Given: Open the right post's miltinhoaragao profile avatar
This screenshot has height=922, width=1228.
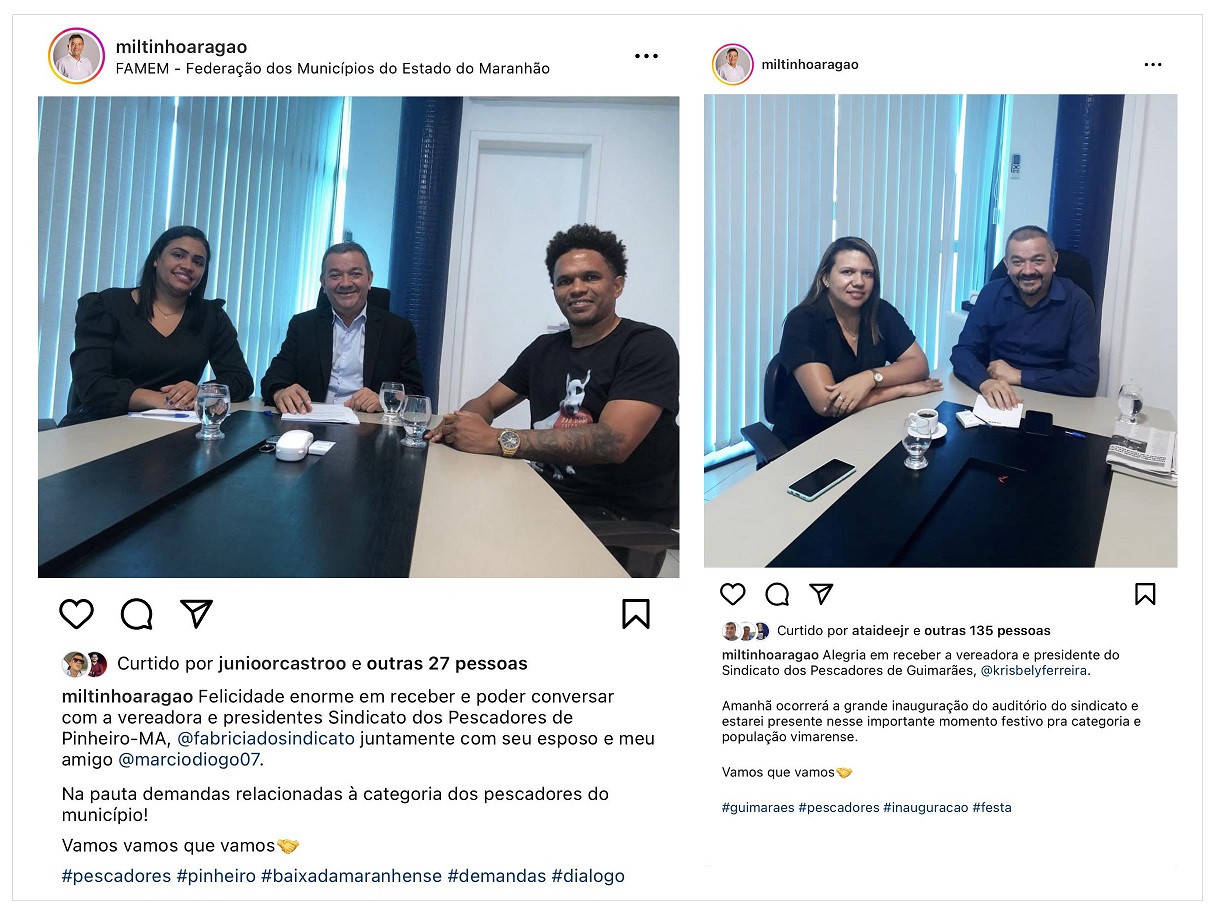Looking at the screenshot, I should point(733,65).
